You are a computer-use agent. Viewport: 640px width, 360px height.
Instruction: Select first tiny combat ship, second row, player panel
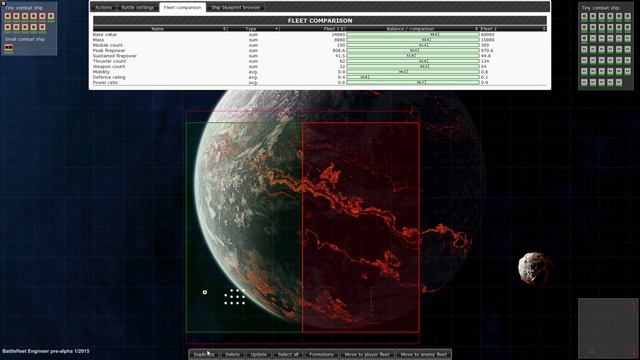(x=8, y=27)
